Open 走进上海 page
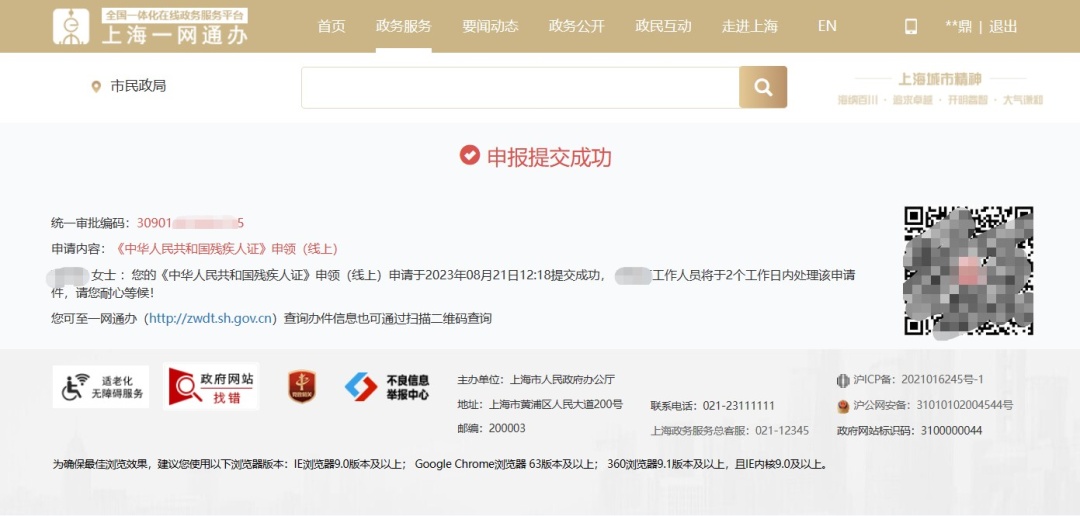 749,26
